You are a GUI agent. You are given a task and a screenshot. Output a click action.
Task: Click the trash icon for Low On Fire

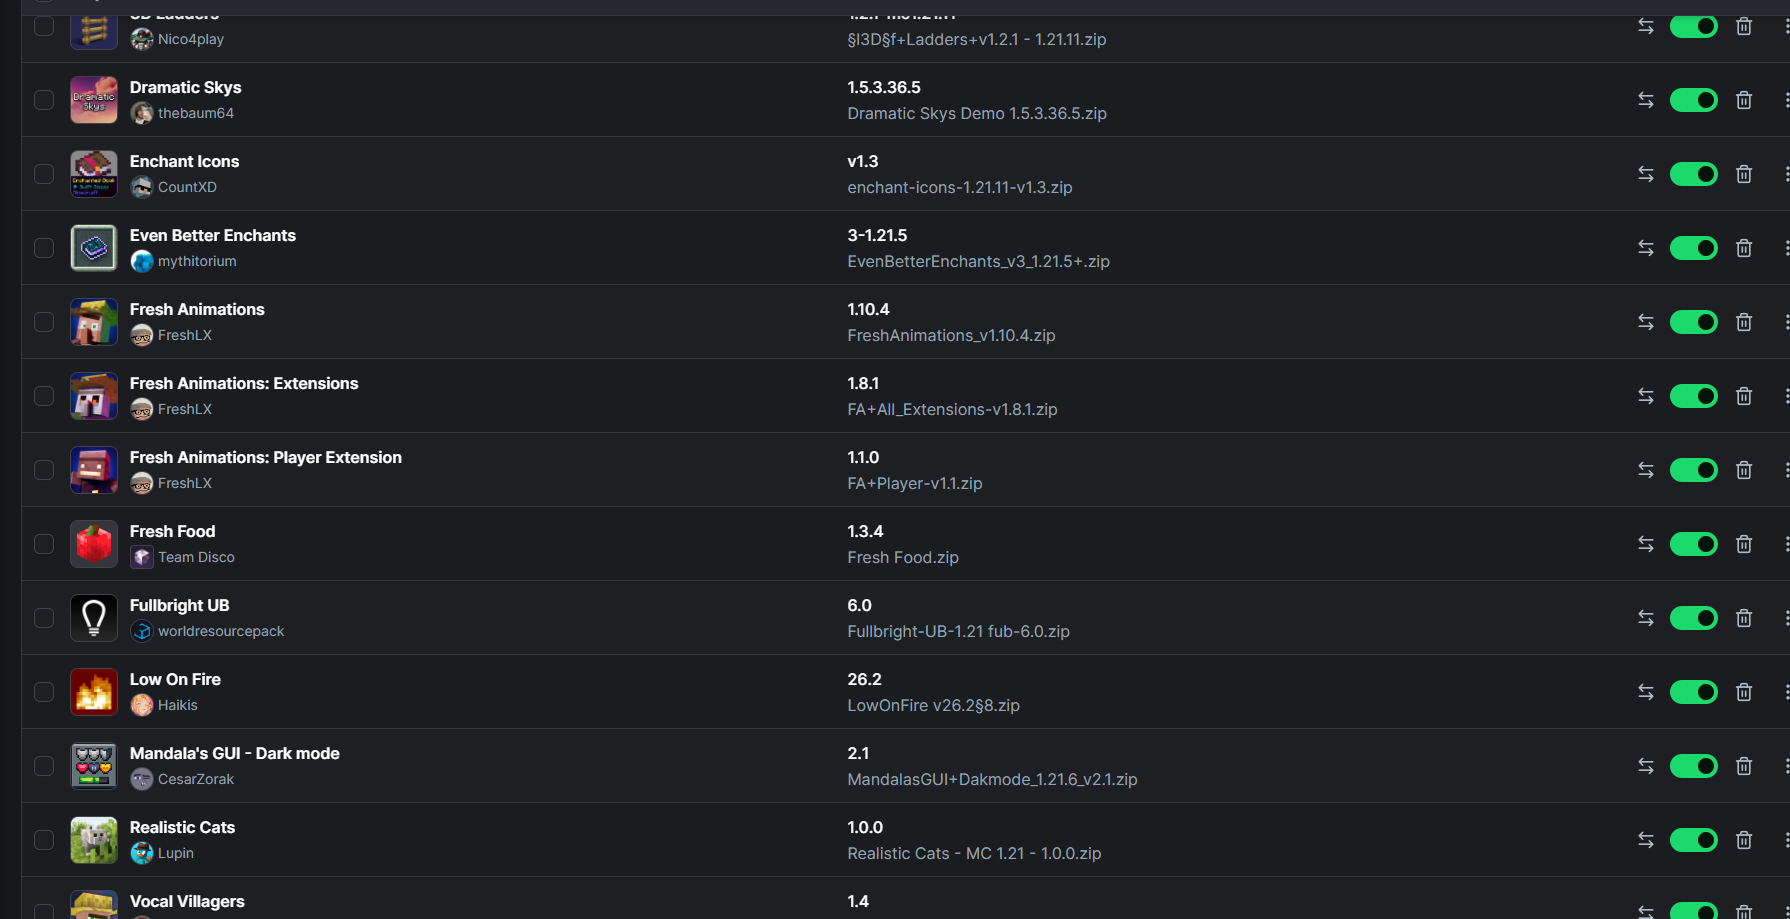point(1744,692)
